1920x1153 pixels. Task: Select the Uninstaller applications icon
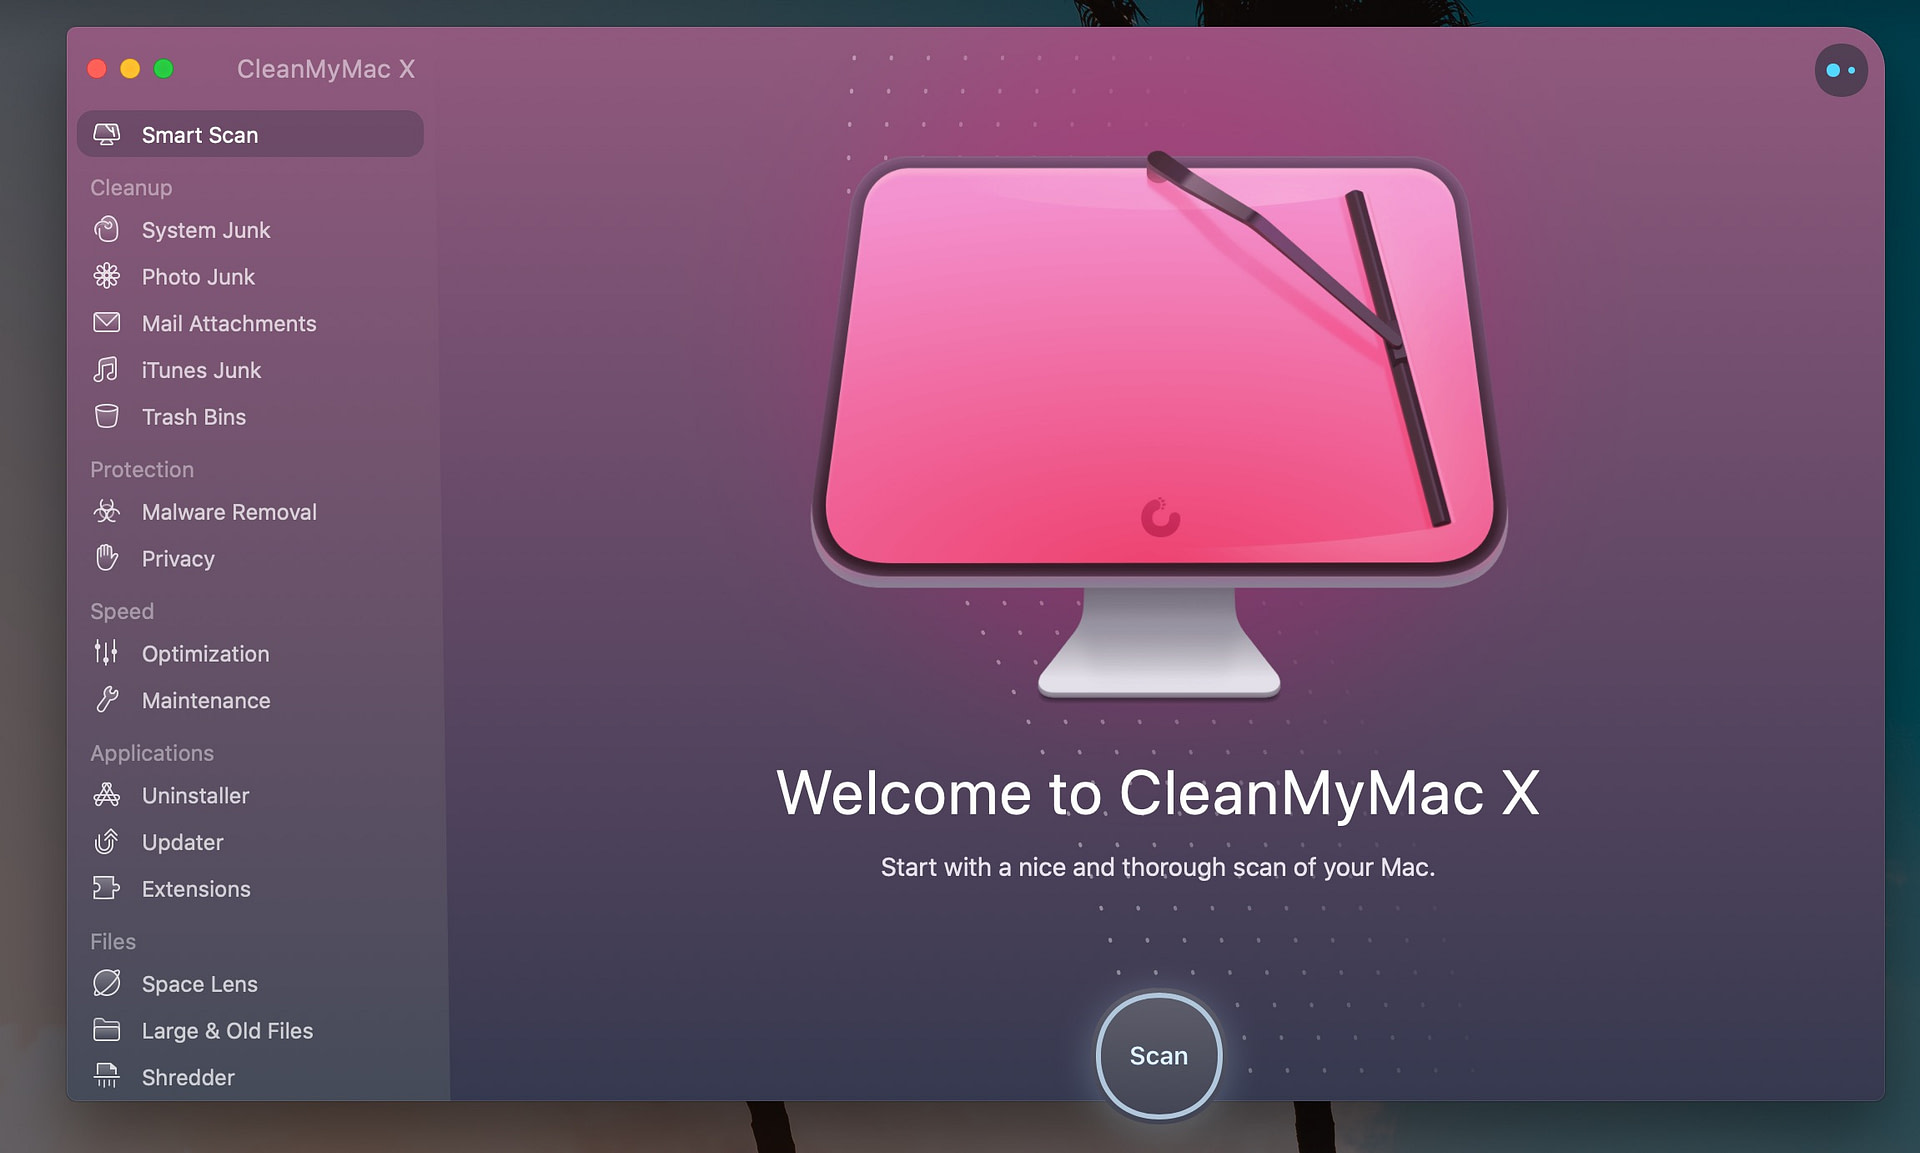point(108,794)
